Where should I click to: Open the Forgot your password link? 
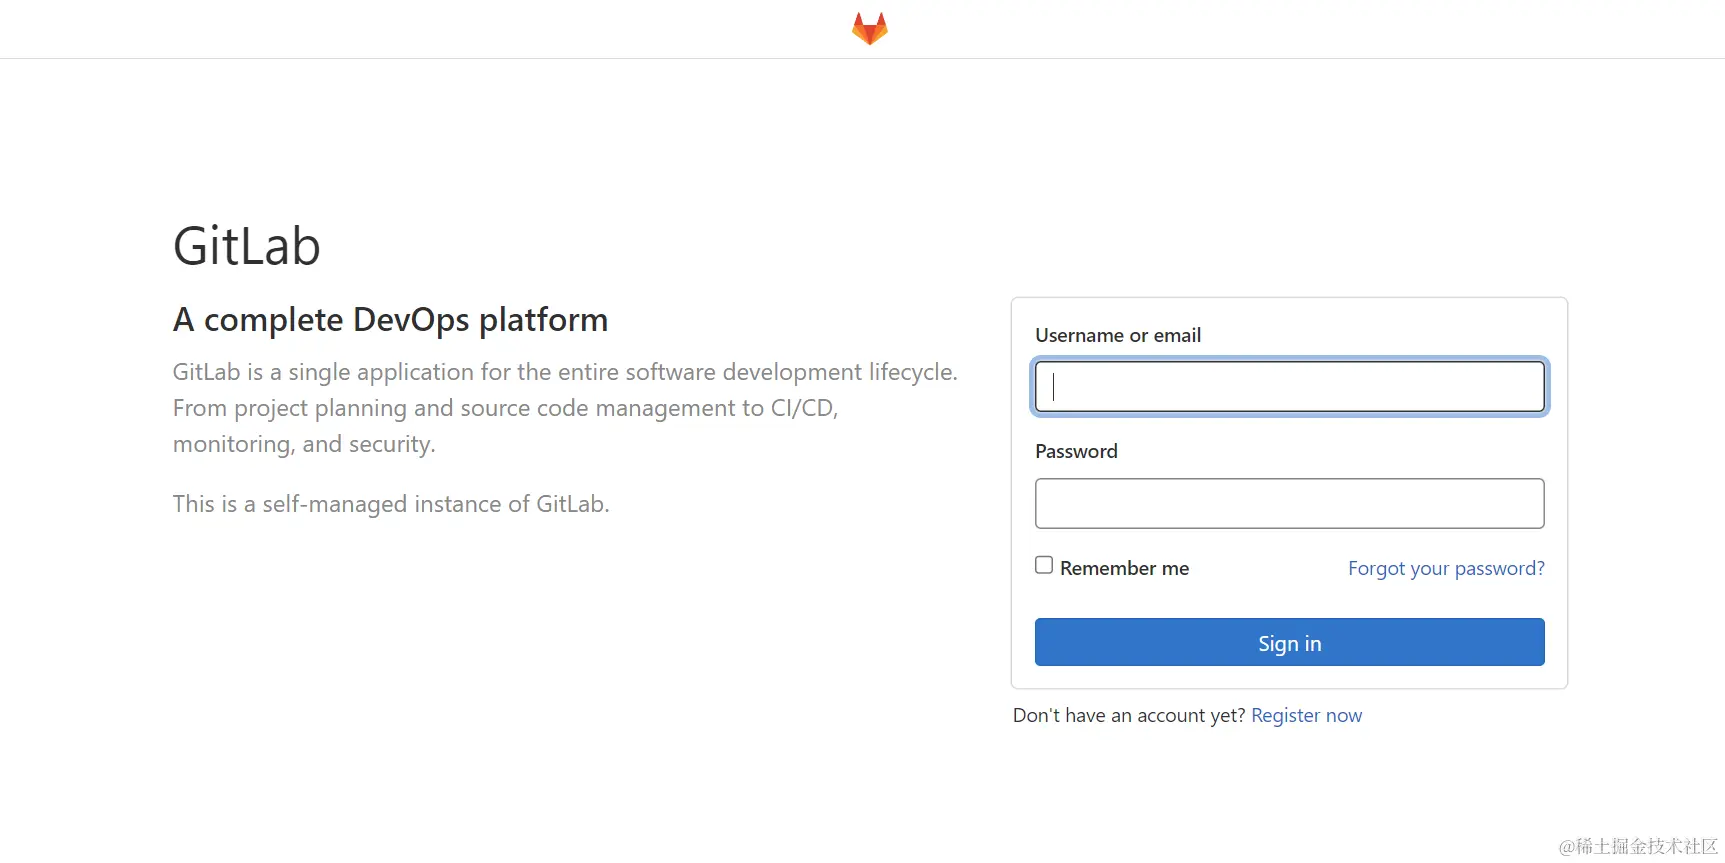[x=1446, y=568]
